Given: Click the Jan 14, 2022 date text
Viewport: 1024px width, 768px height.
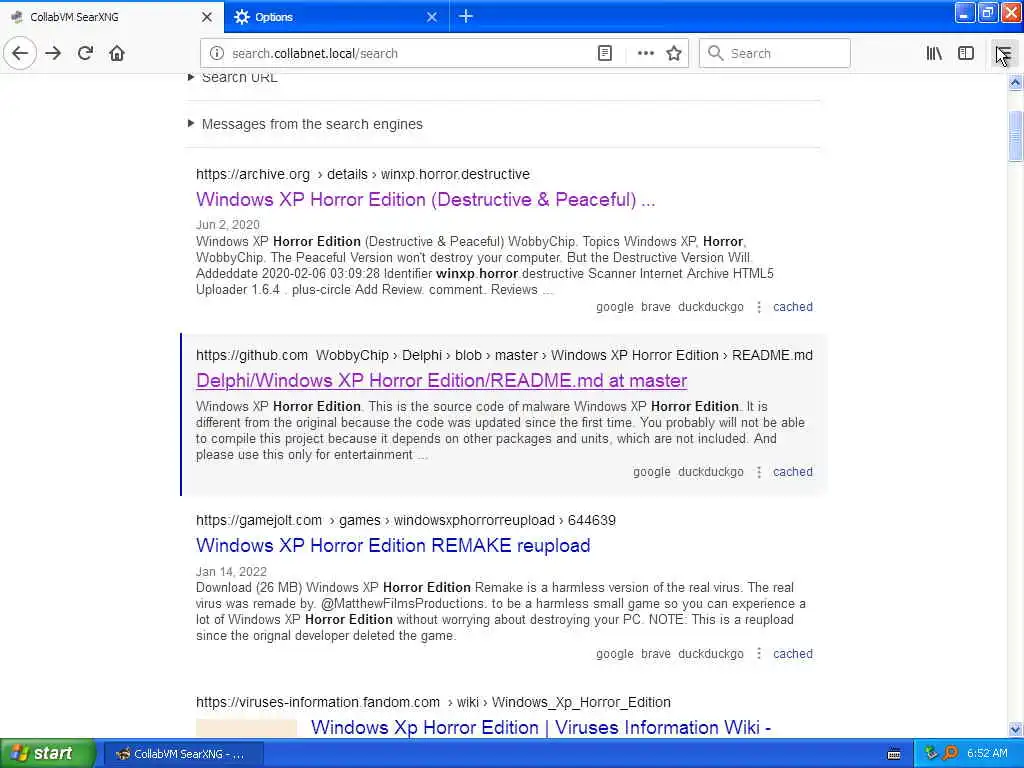Looking at the screenshot, I should coord(231,571).
